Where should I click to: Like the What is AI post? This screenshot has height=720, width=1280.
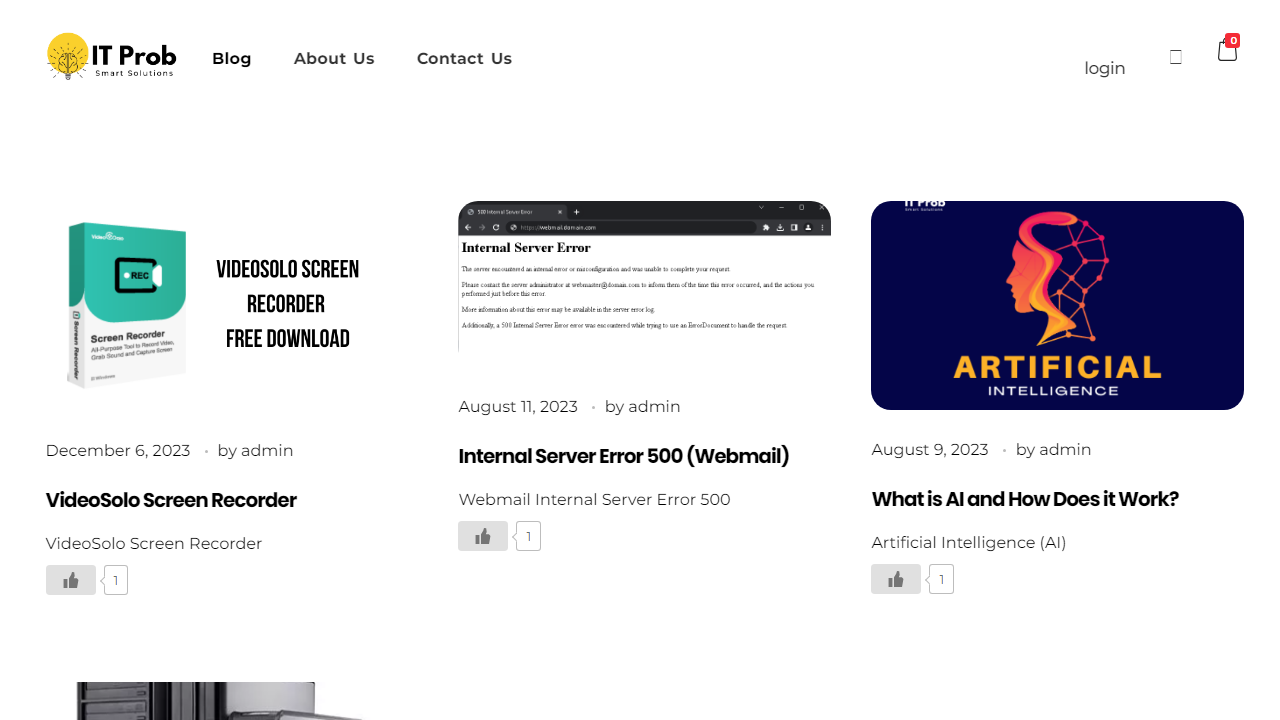896,579
